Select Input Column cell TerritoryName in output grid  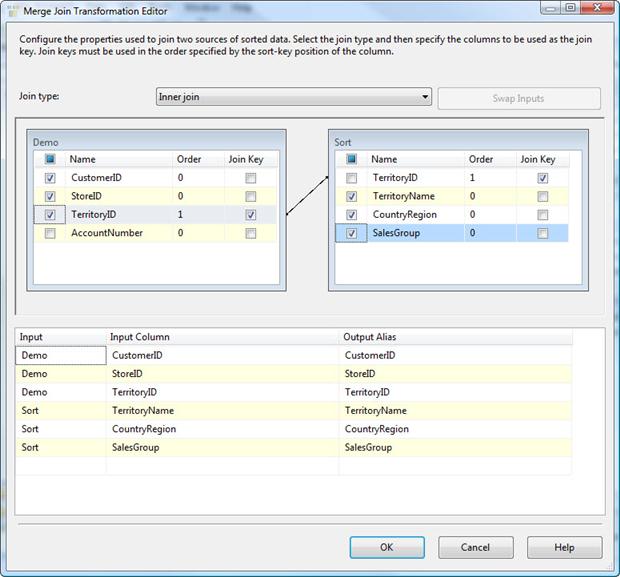(223, 411)
